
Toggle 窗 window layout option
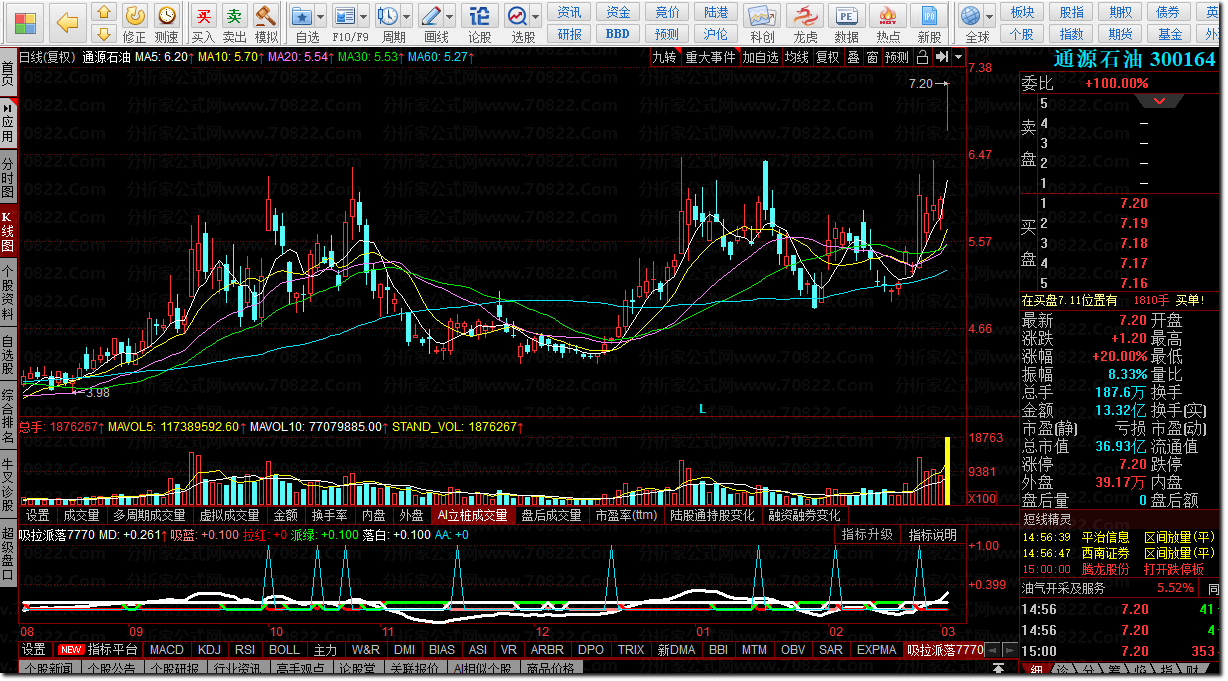click(x=873, y=57)
